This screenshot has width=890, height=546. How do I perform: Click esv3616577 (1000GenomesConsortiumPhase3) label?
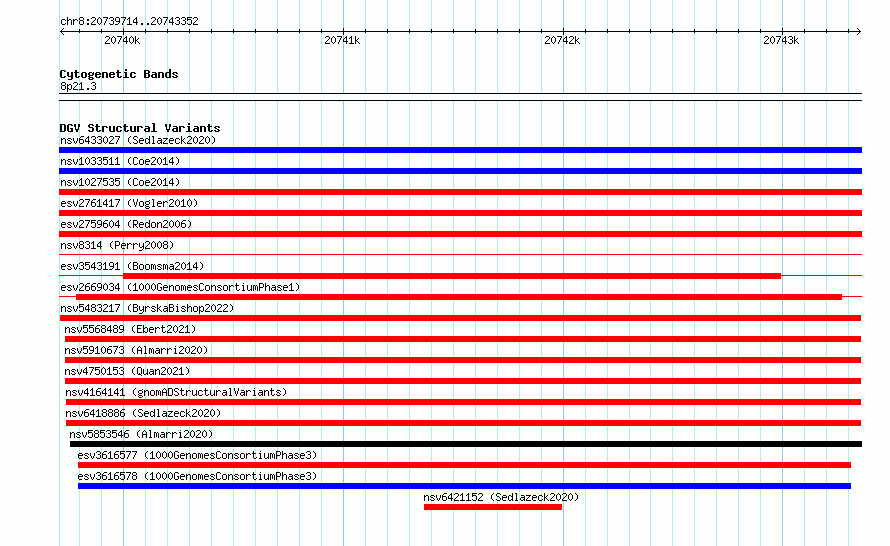pos(197,455)
